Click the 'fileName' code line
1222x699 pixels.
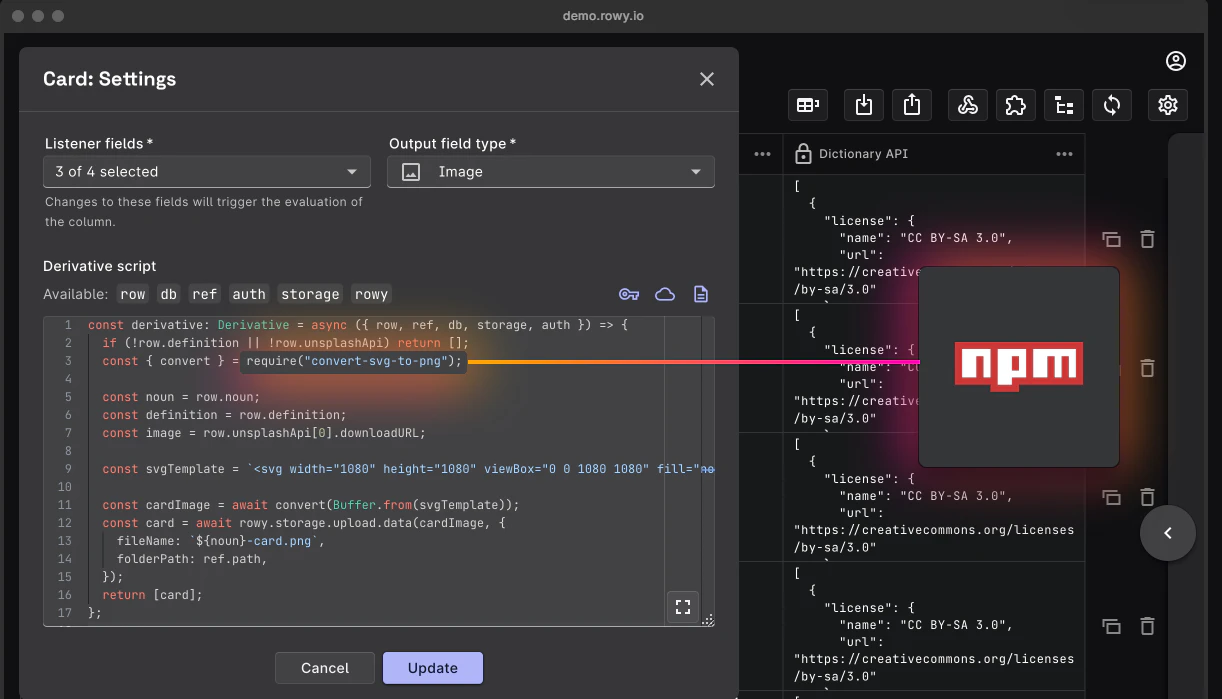pos(221,541)
